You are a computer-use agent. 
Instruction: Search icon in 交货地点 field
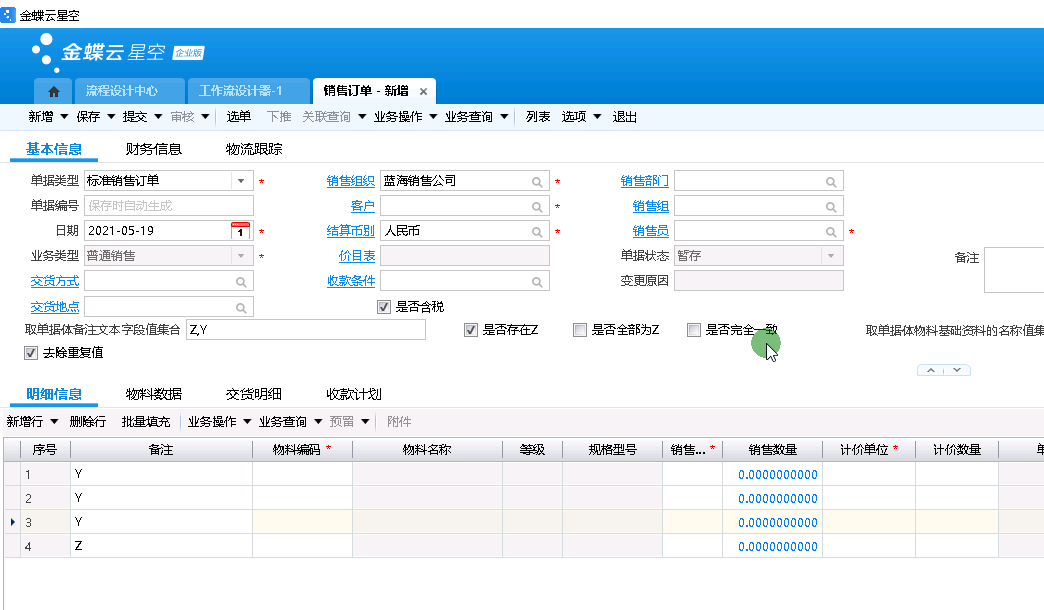[241, 308]
